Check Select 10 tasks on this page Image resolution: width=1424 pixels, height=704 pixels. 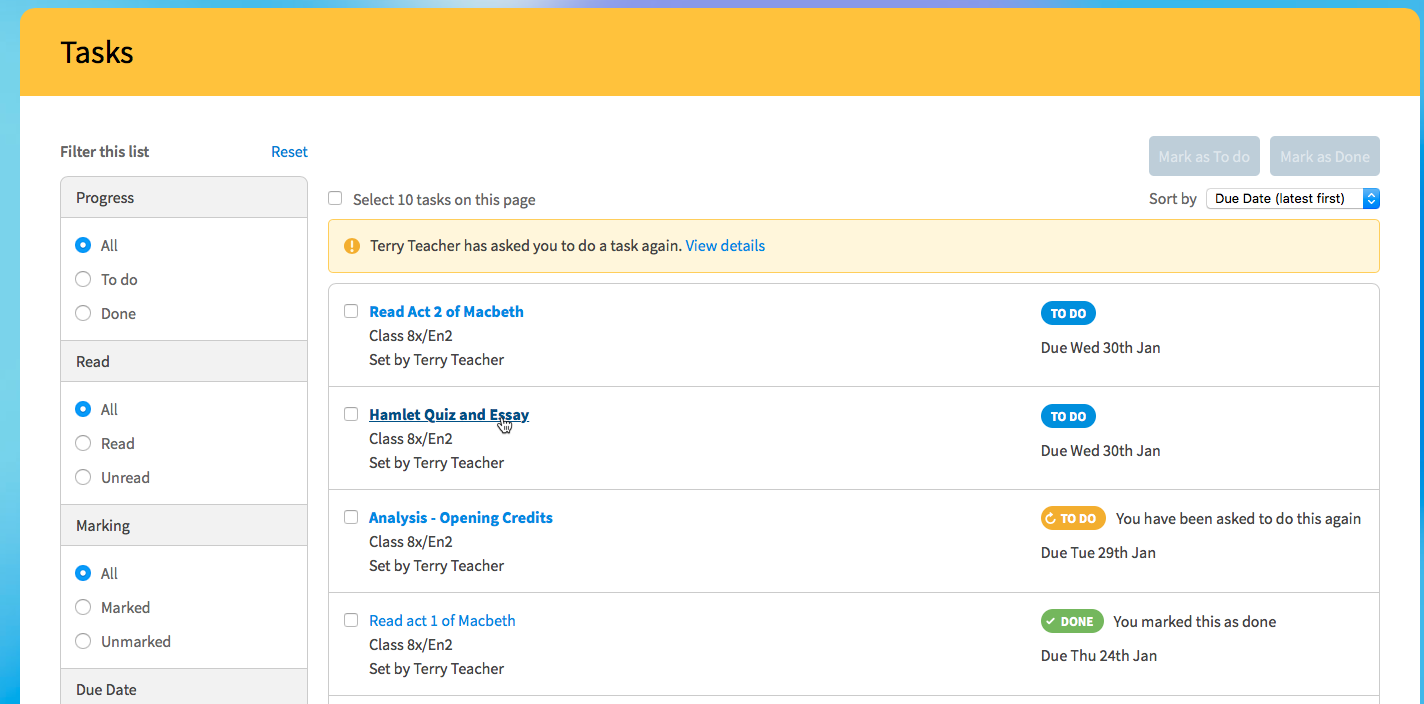pyautogui.click(x=336, y=199)
